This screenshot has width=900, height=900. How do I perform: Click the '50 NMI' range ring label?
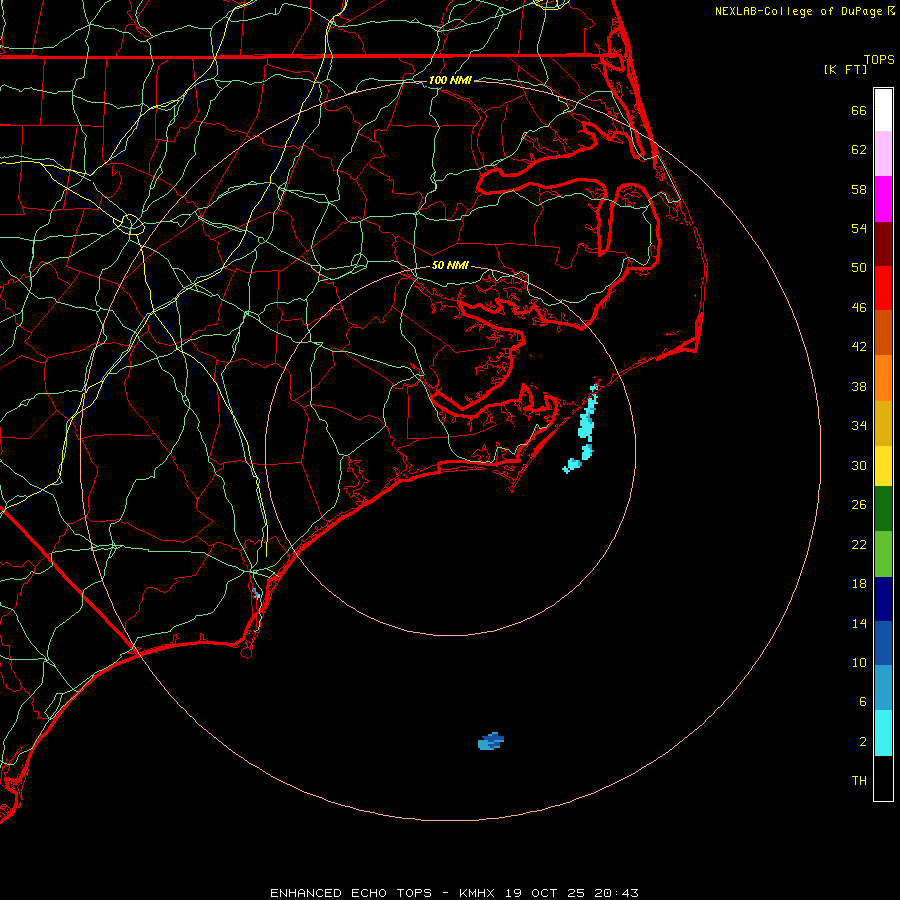[450, 265]
